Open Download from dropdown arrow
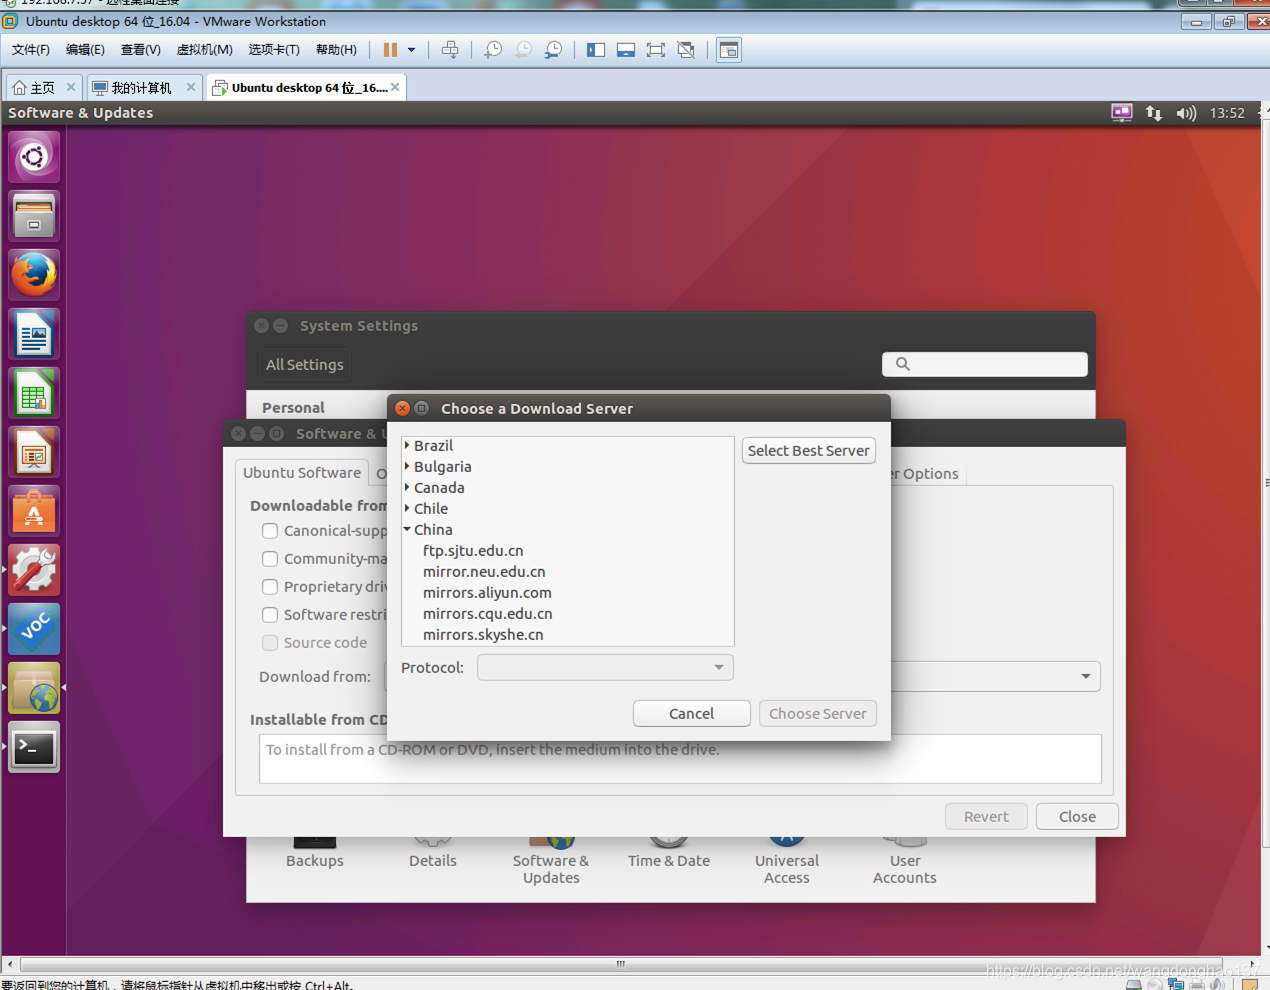The height and width of the screenshot is (990, 1270). (1086, 677)
